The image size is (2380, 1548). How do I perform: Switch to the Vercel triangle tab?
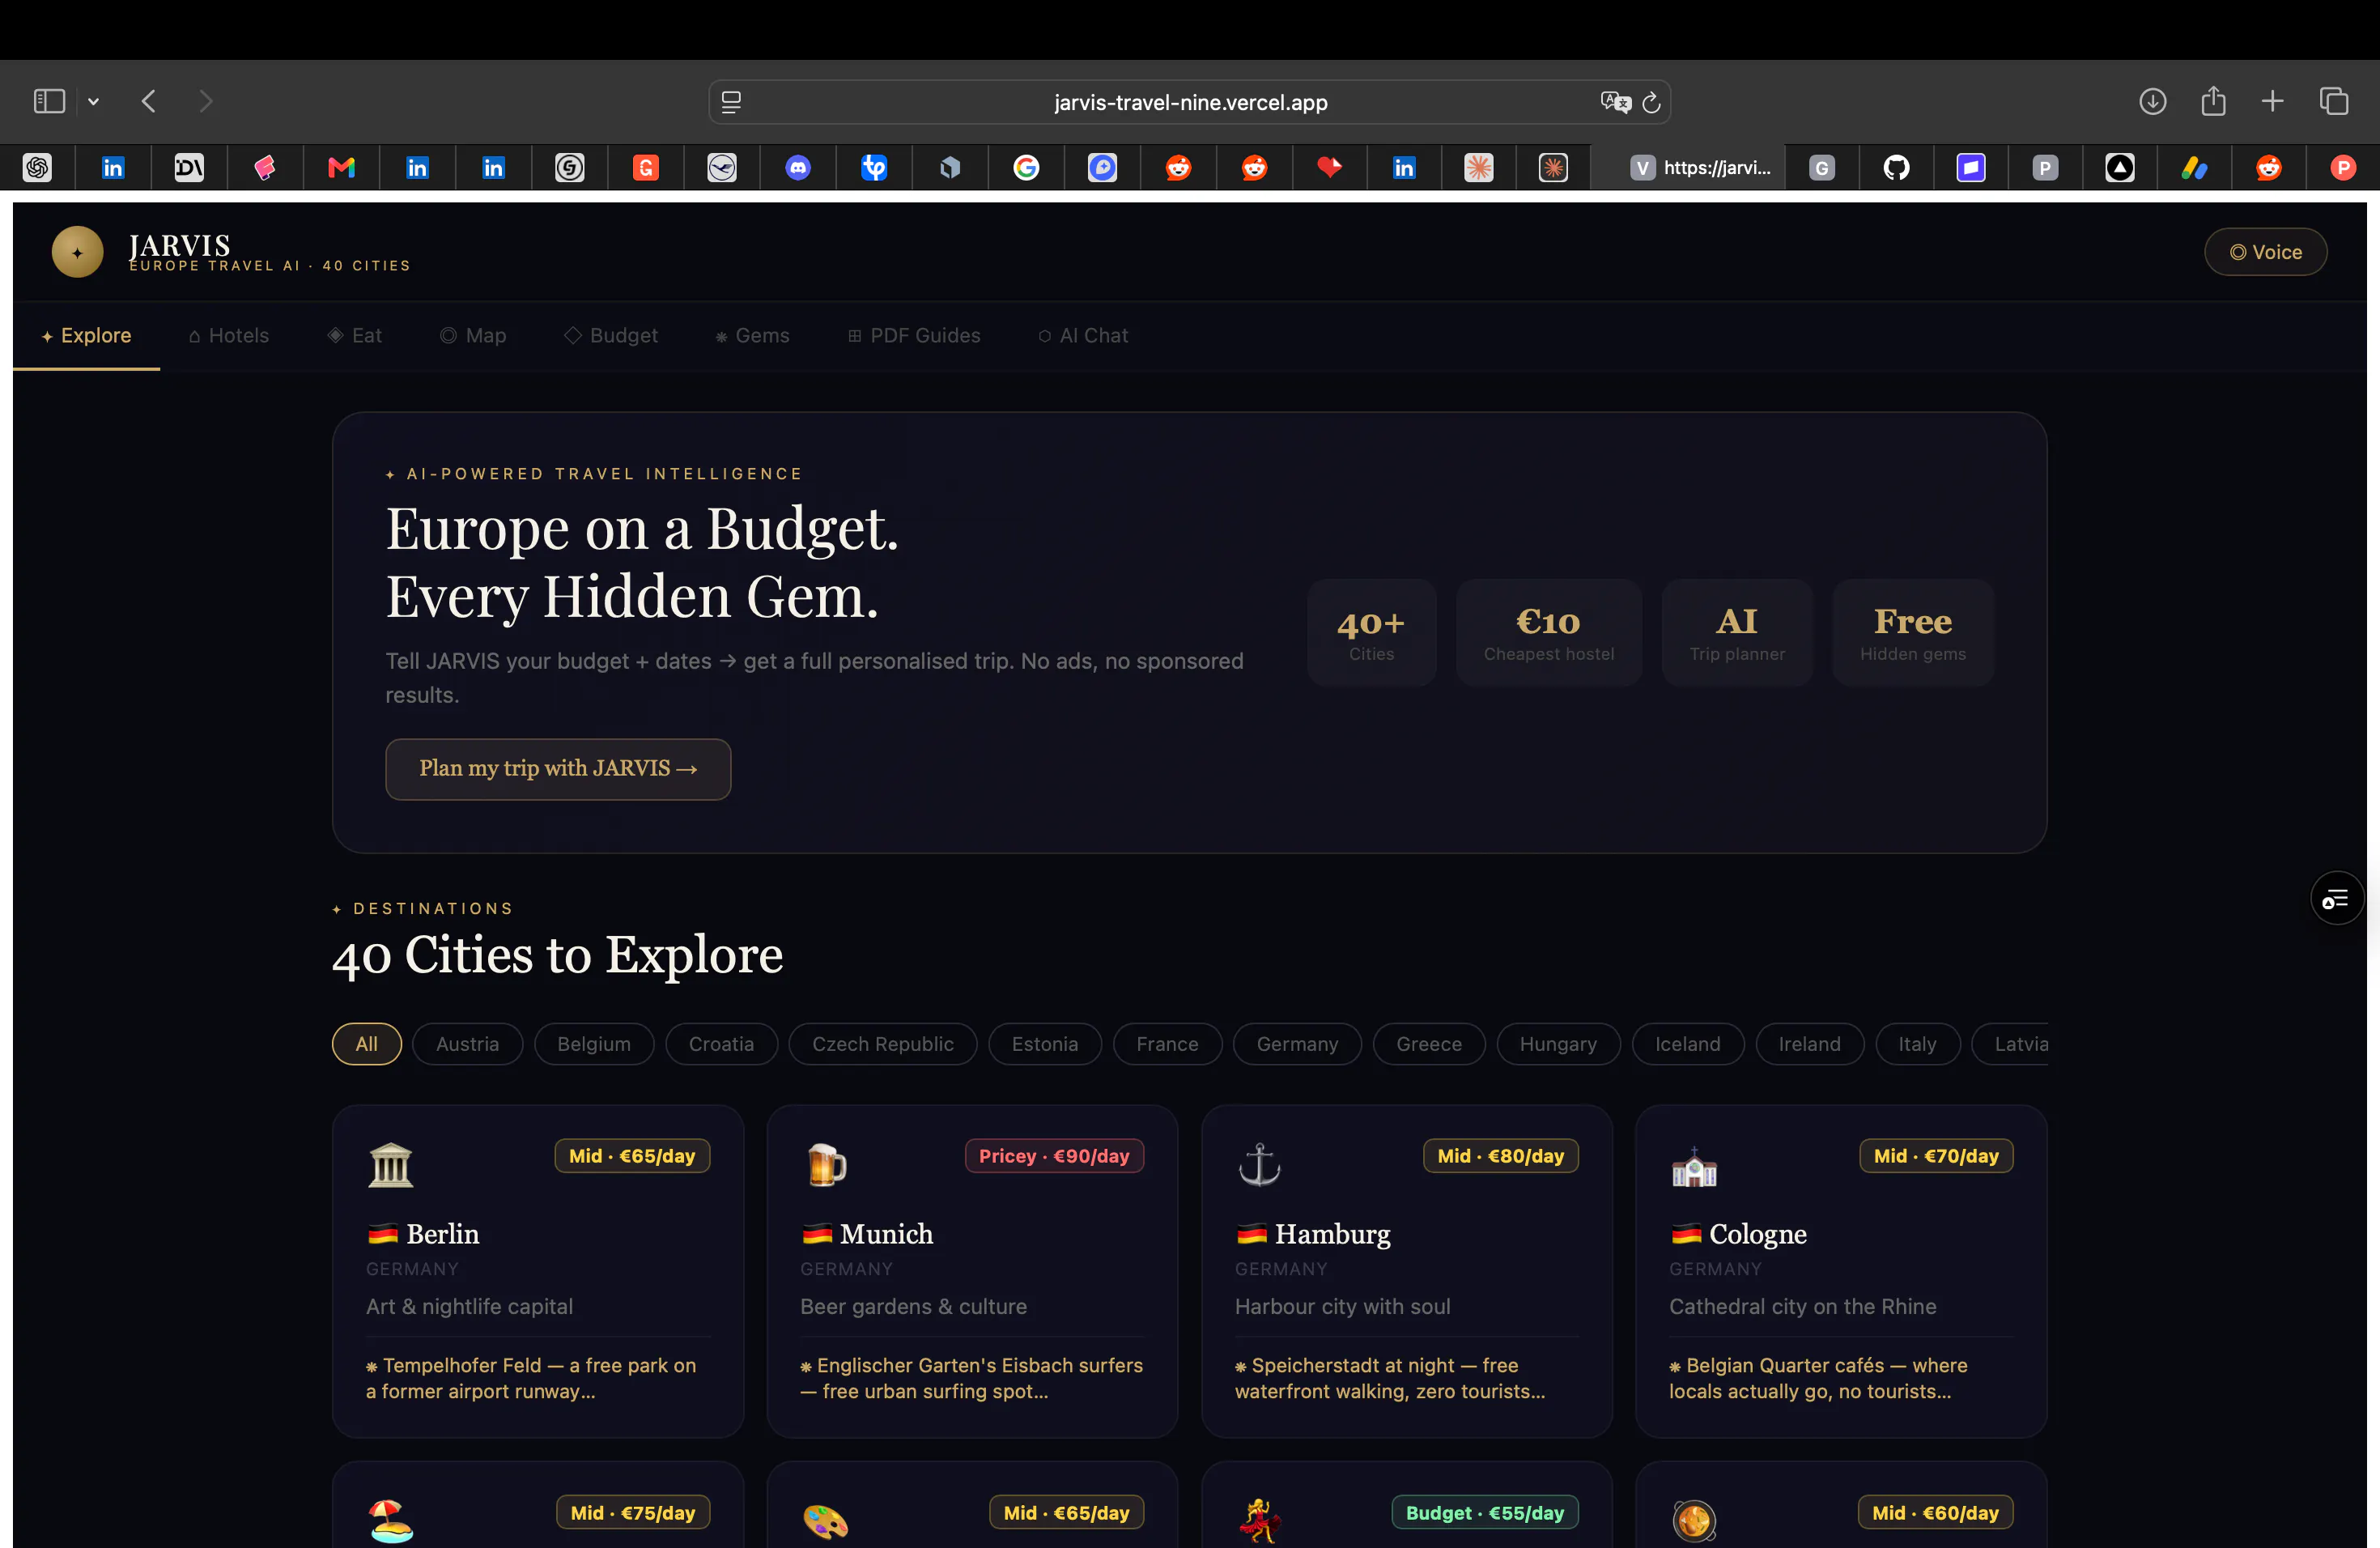pyautogui.click(x=2119, y=167)
